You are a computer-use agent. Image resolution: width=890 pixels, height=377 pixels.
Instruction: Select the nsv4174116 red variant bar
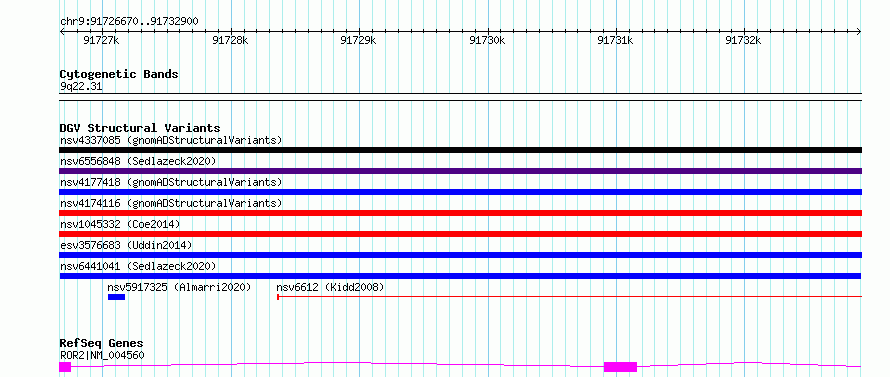coord(460,213)
